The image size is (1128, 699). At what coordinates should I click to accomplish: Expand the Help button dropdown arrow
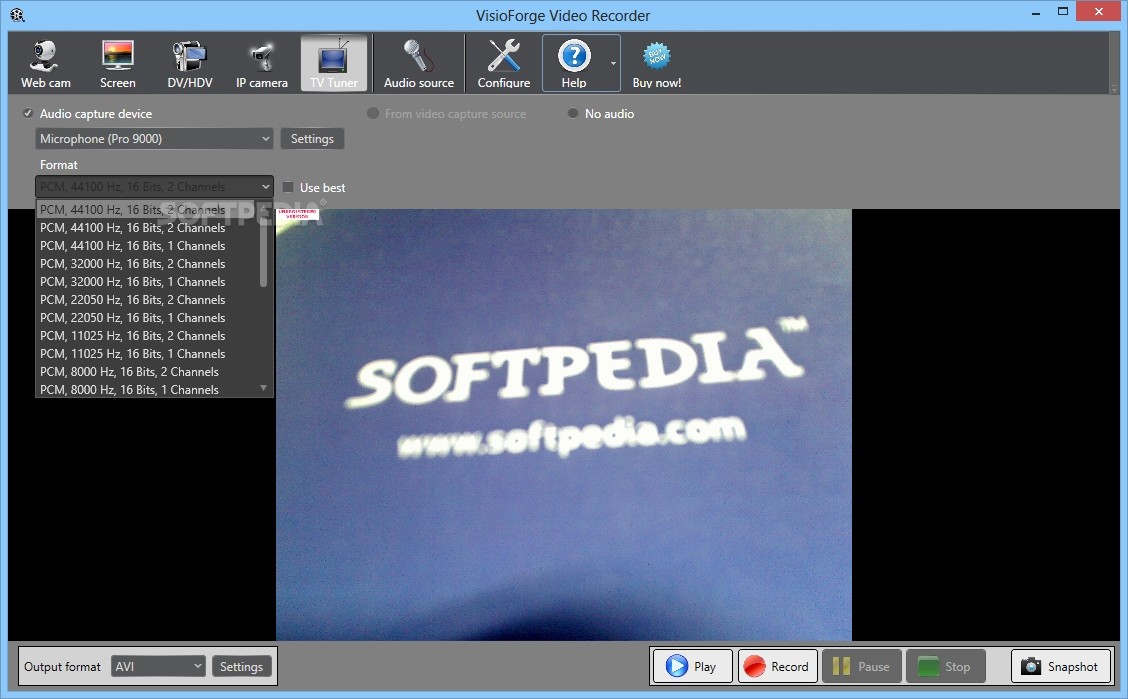(x=613, y=64)
